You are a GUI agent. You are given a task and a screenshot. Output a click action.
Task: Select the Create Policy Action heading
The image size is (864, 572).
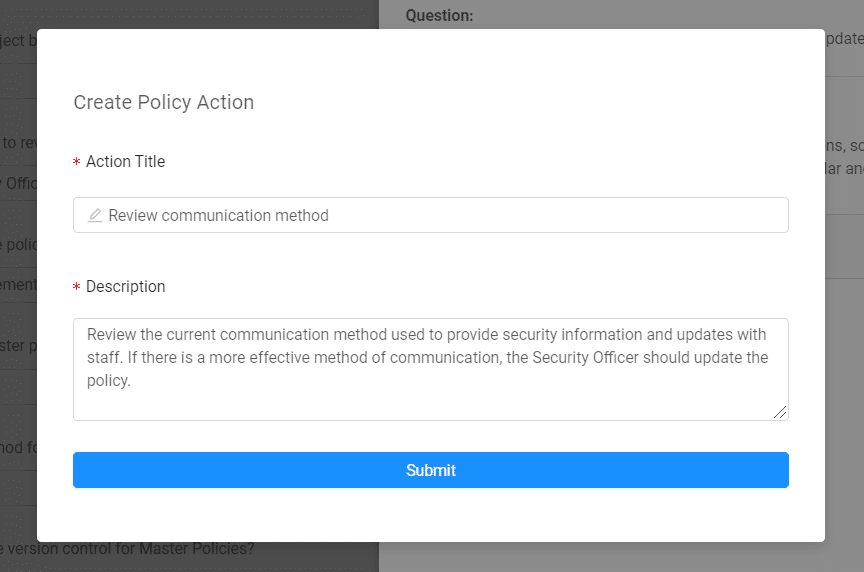[164, 102]
